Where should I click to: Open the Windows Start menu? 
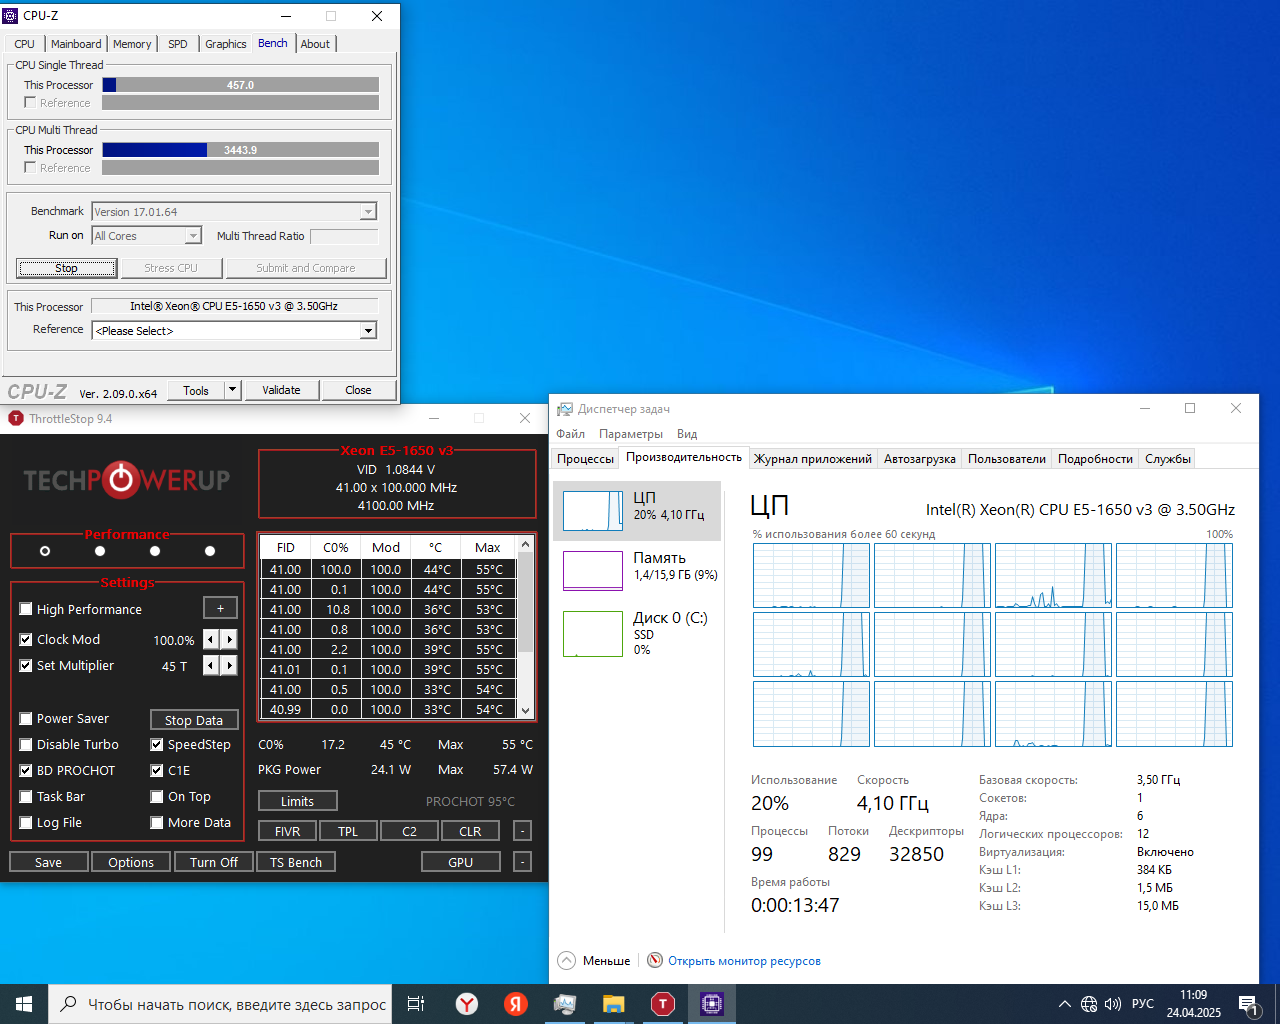(x=24, y=1004)
